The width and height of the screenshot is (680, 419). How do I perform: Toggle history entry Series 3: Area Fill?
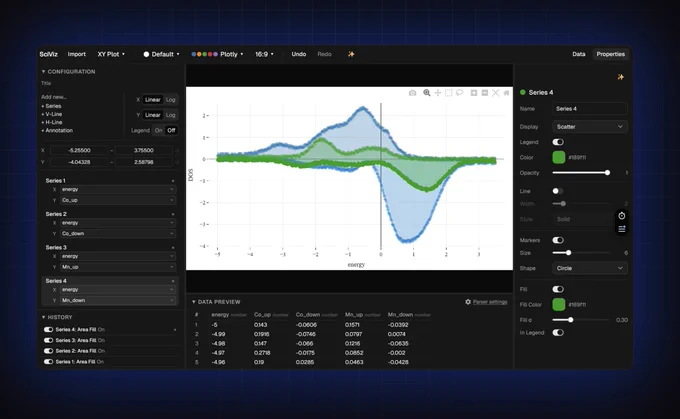[x=49, y=340]
